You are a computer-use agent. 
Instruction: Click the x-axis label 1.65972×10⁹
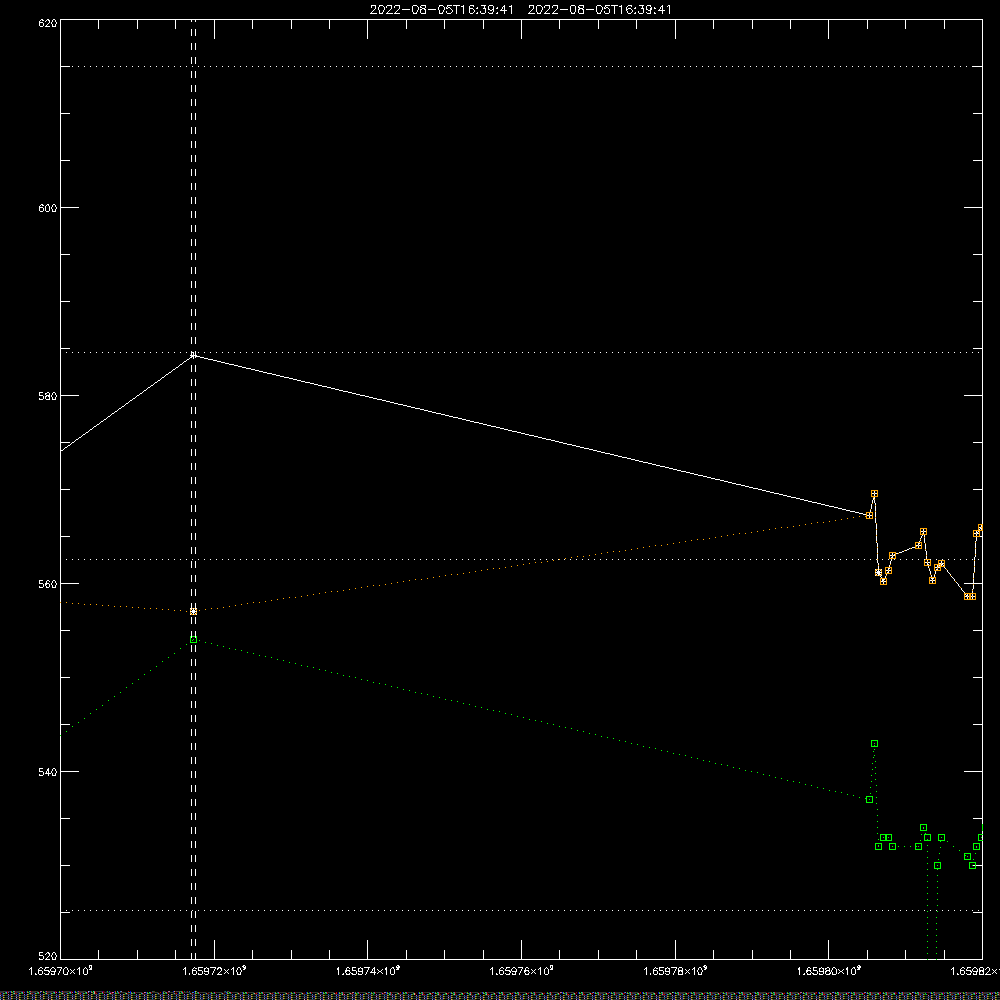[x=214, y=971]
